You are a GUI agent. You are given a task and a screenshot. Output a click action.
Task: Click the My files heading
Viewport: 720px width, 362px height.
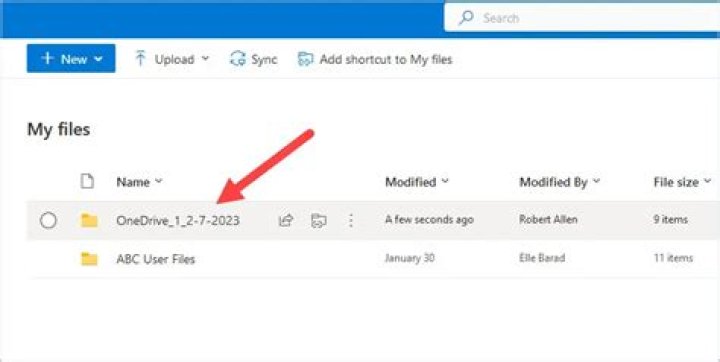point(59,129)
